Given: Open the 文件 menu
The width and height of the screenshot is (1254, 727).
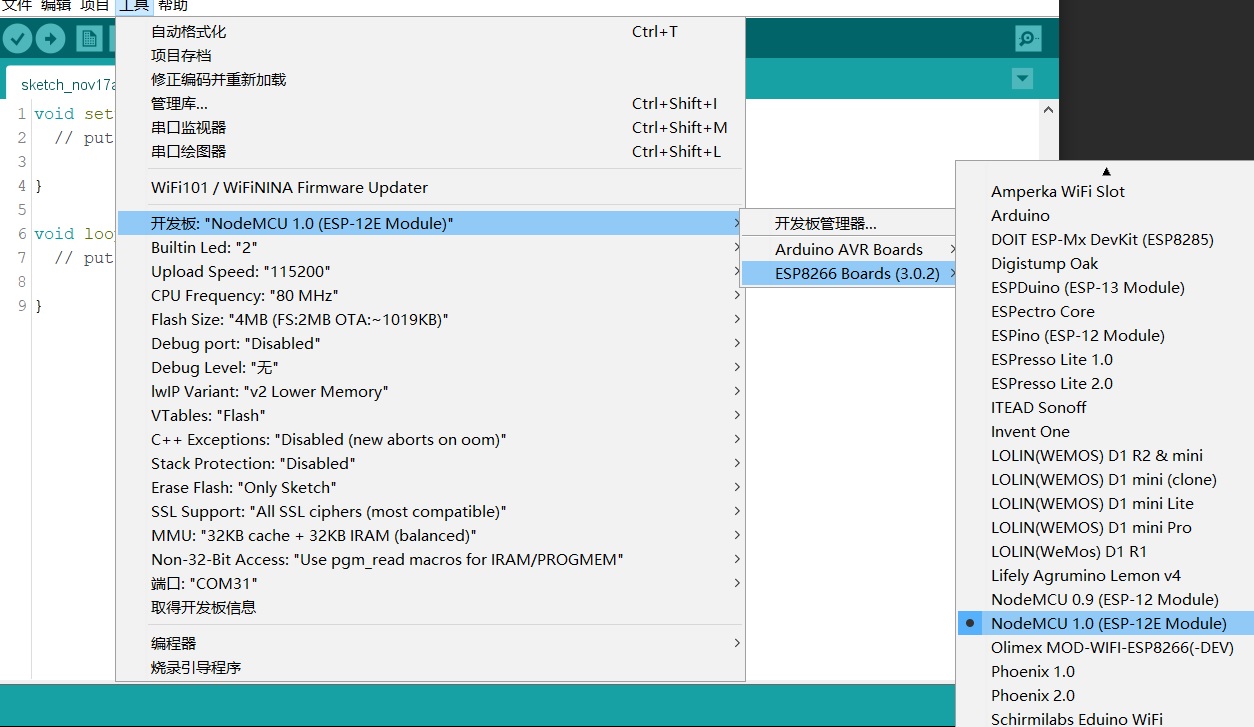Looking at the screenshot, I should pyautogui.click(x=16, y=6).
